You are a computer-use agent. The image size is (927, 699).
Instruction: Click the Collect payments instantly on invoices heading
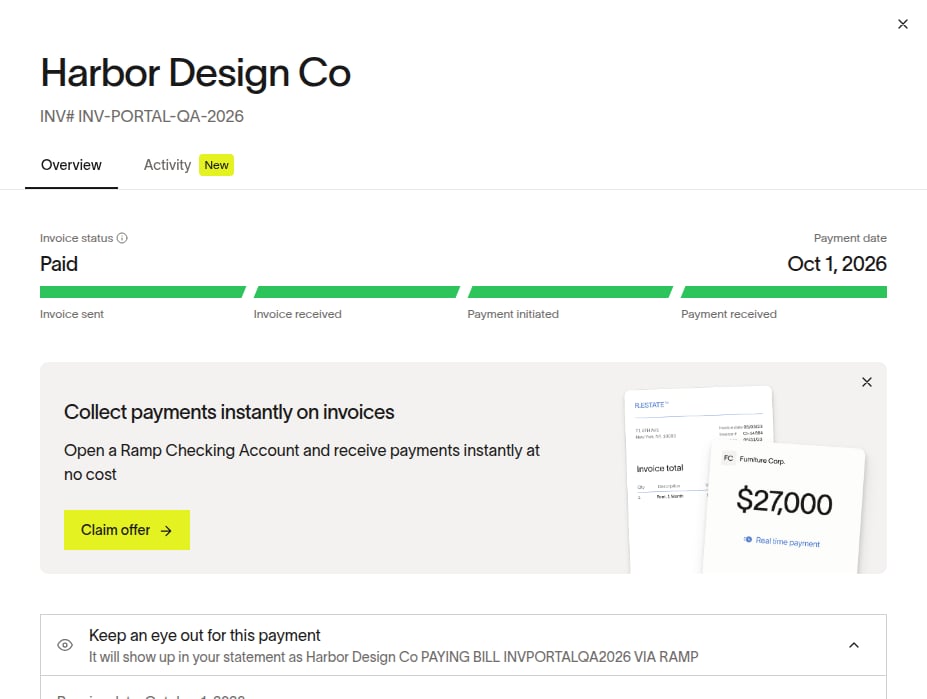tap(229, 412)
